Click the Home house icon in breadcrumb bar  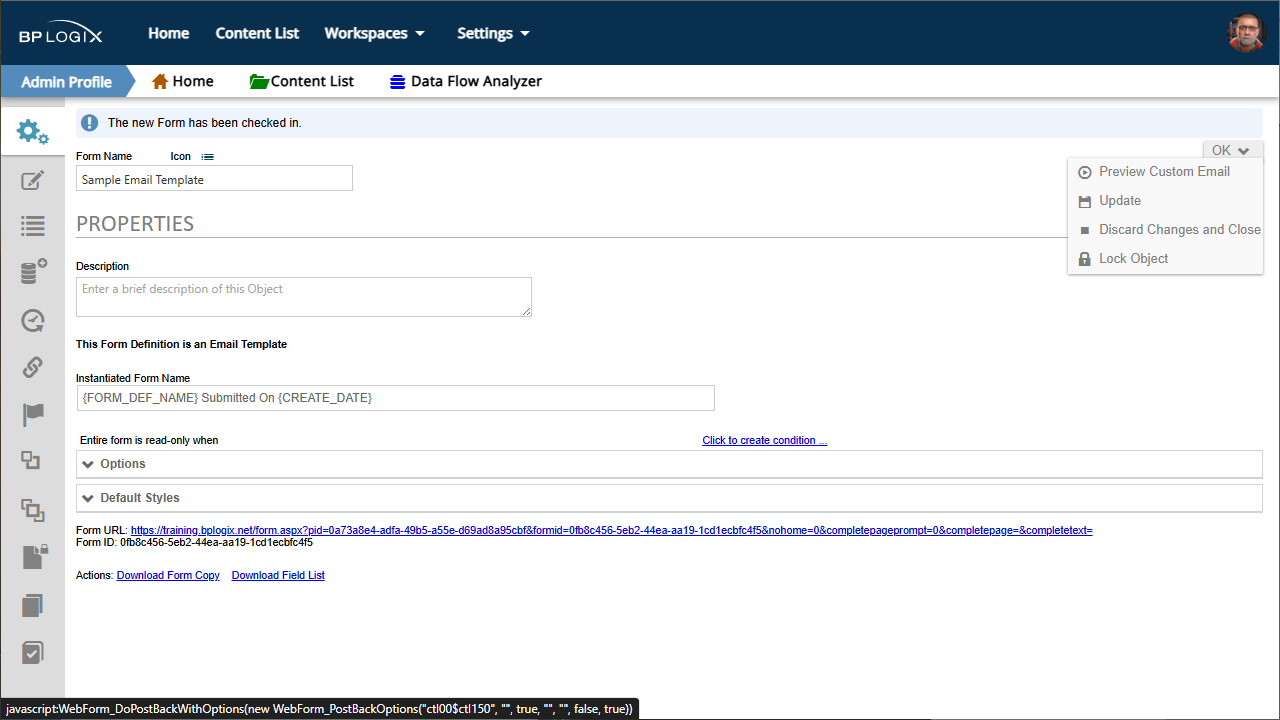(160, 81)
